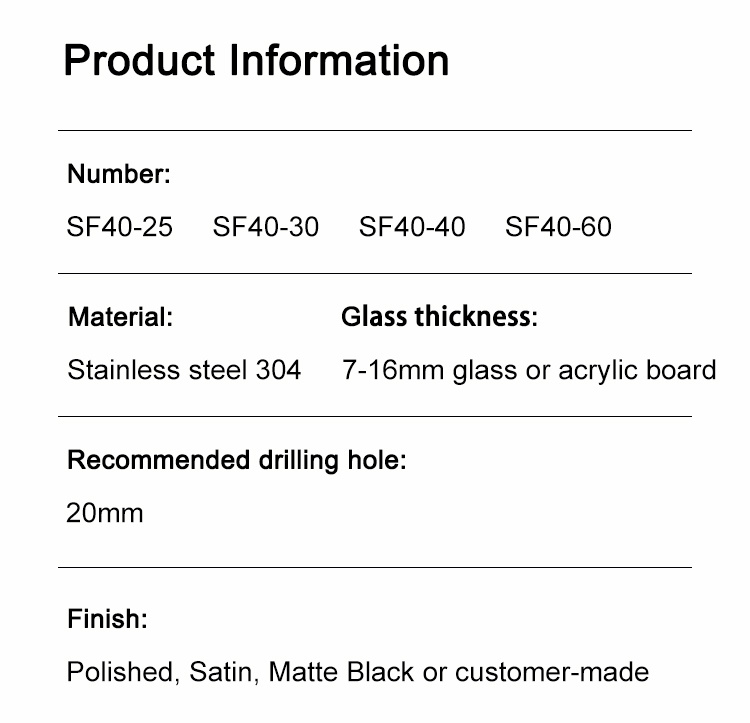Click the 7-16mm glass or acrylic board text
This screenshot has width=750, height=723.
[529, 370]
